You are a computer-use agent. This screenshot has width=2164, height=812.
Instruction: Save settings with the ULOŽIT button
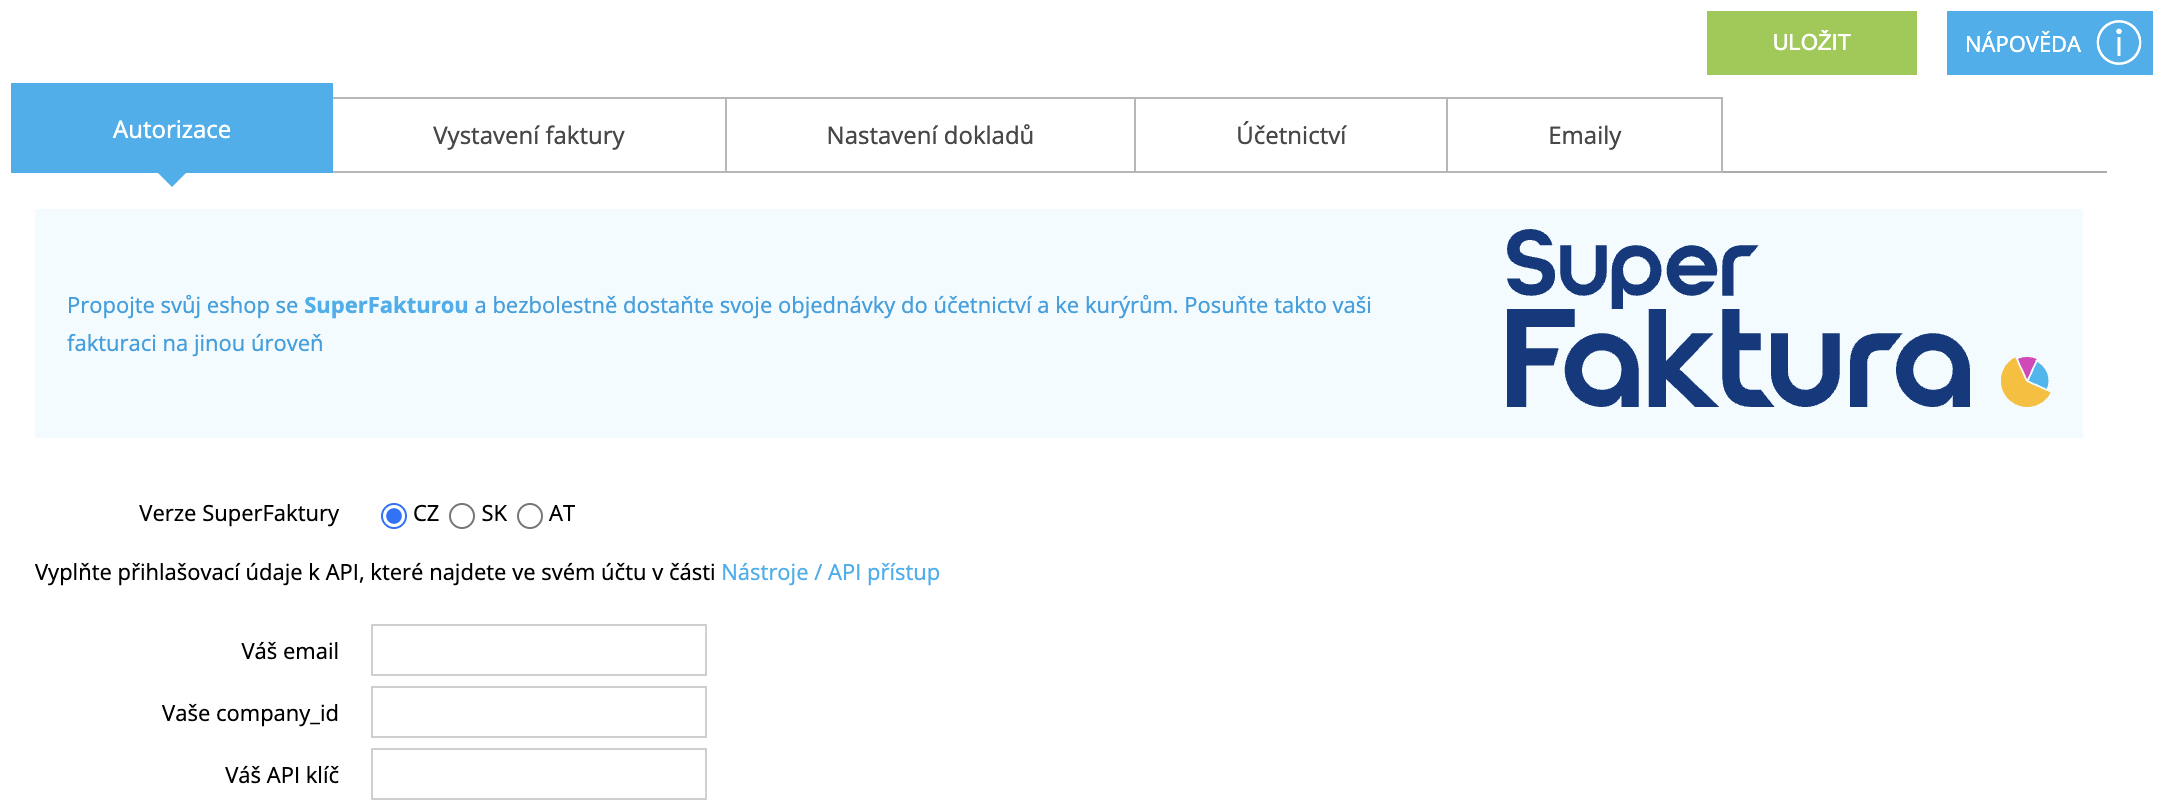point(1812,43)
